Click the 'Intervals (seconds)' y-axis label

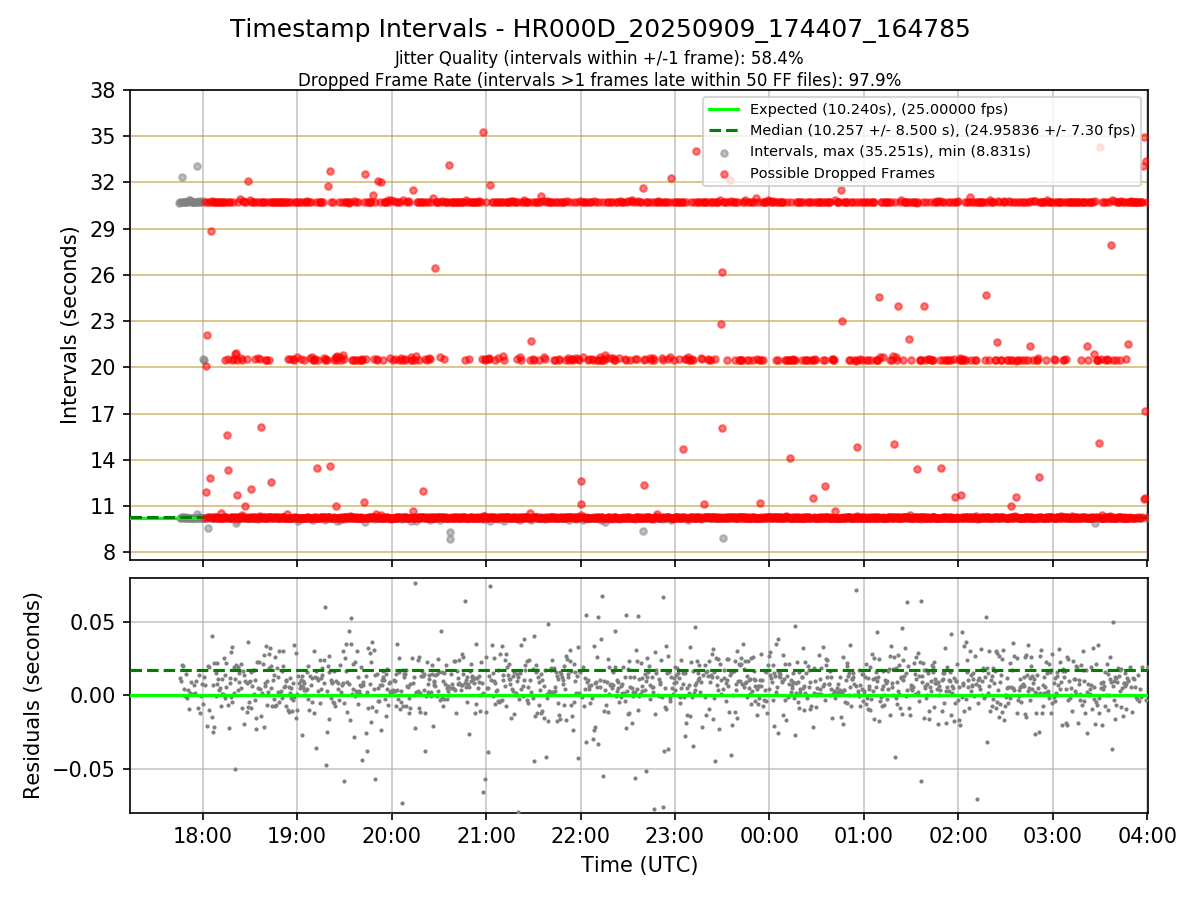(70, 325)
